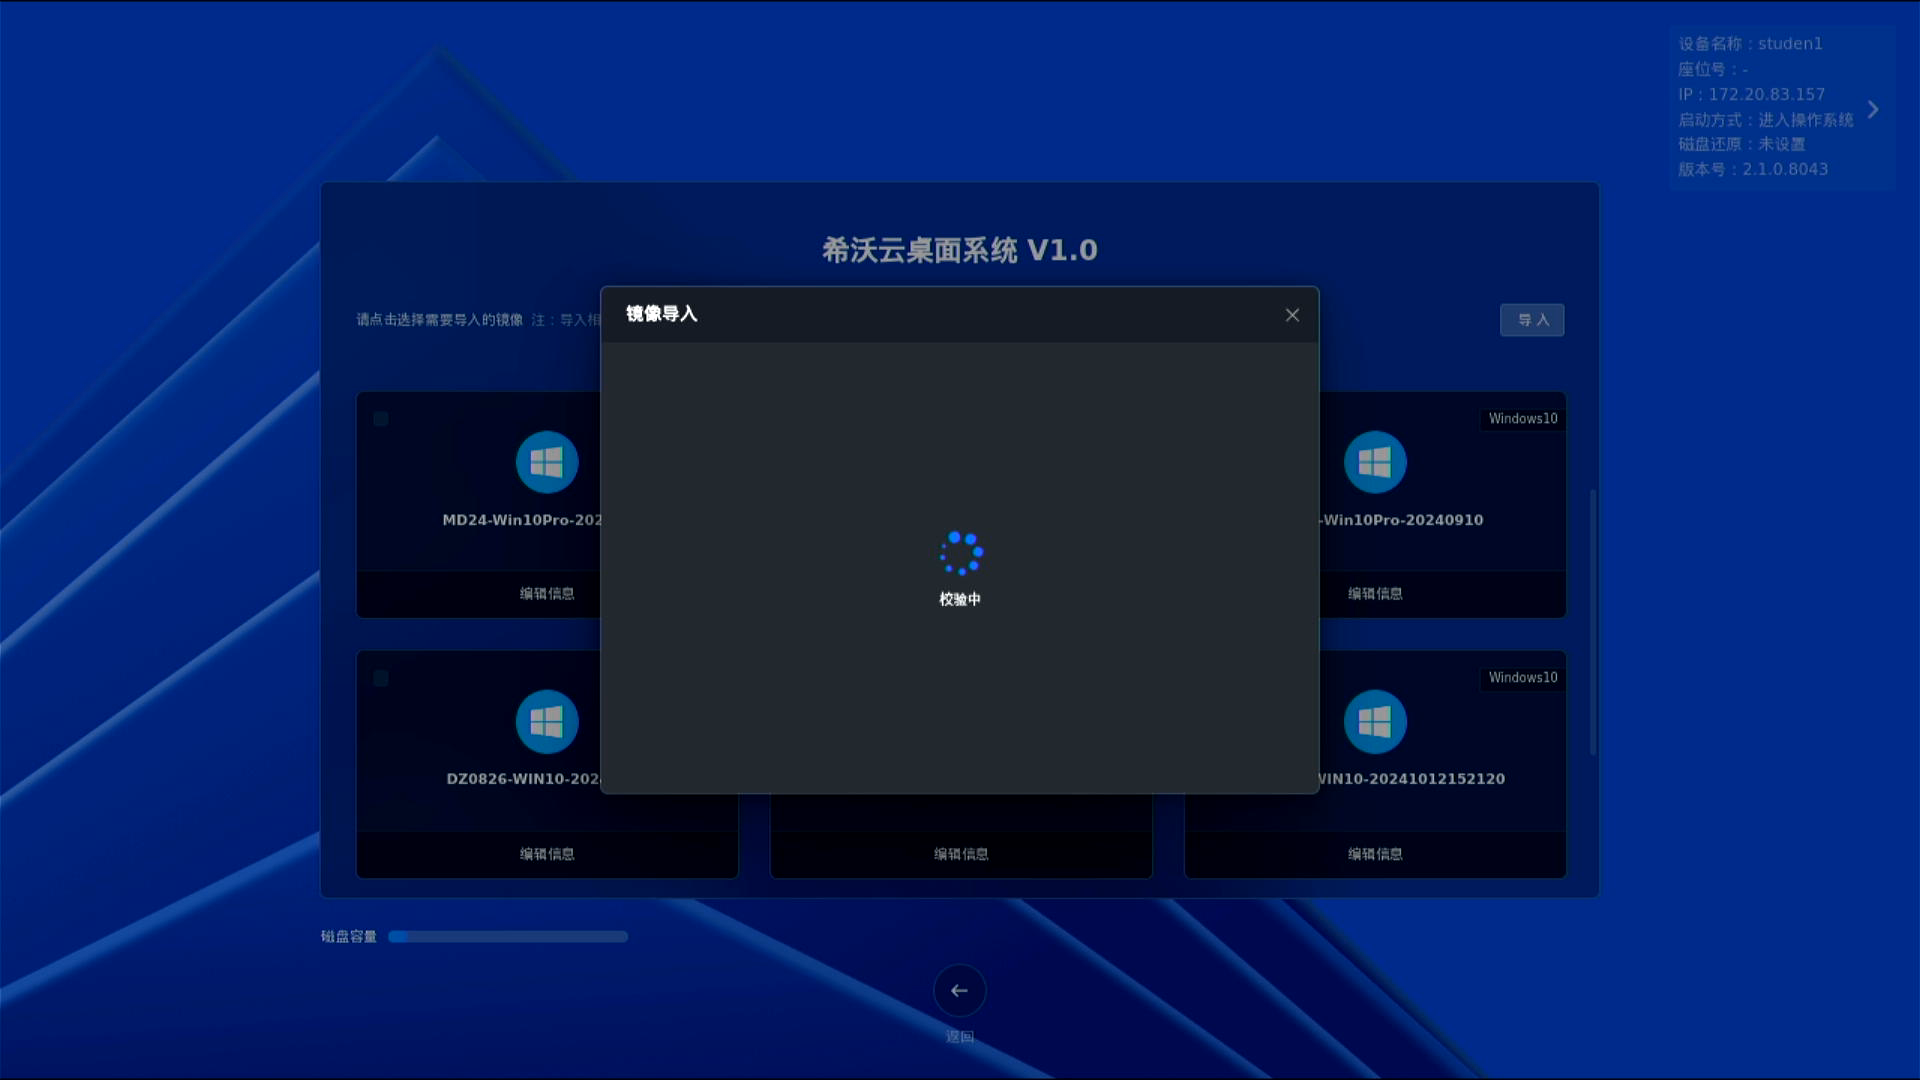This screenshot has height=1080, width=1920.
Task: Click the 磁盘容量 progress bar
Action: point(508,937)
